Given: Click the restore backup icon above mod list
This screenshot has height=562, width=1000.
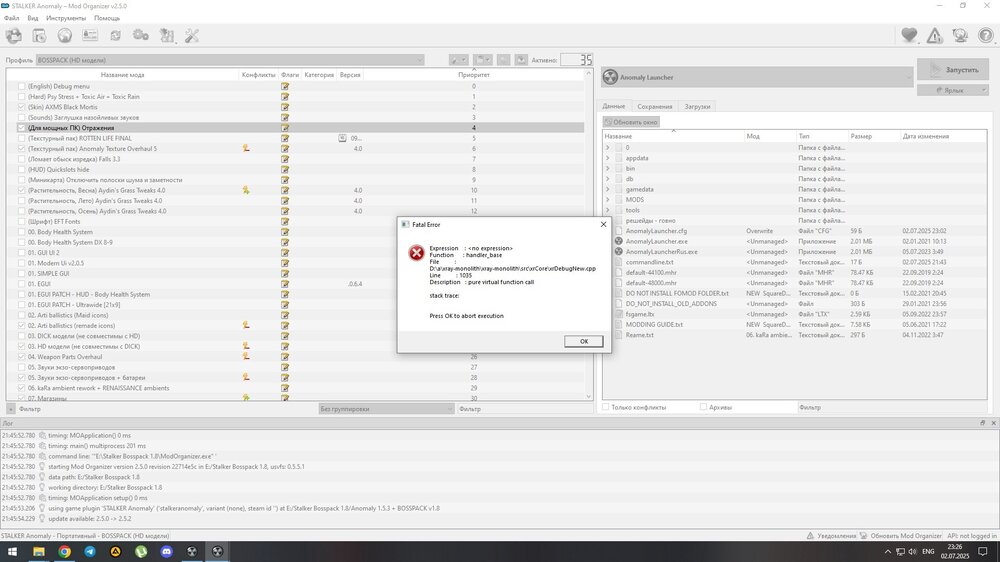Looking at the screenshot, I should tap(504, 59).
